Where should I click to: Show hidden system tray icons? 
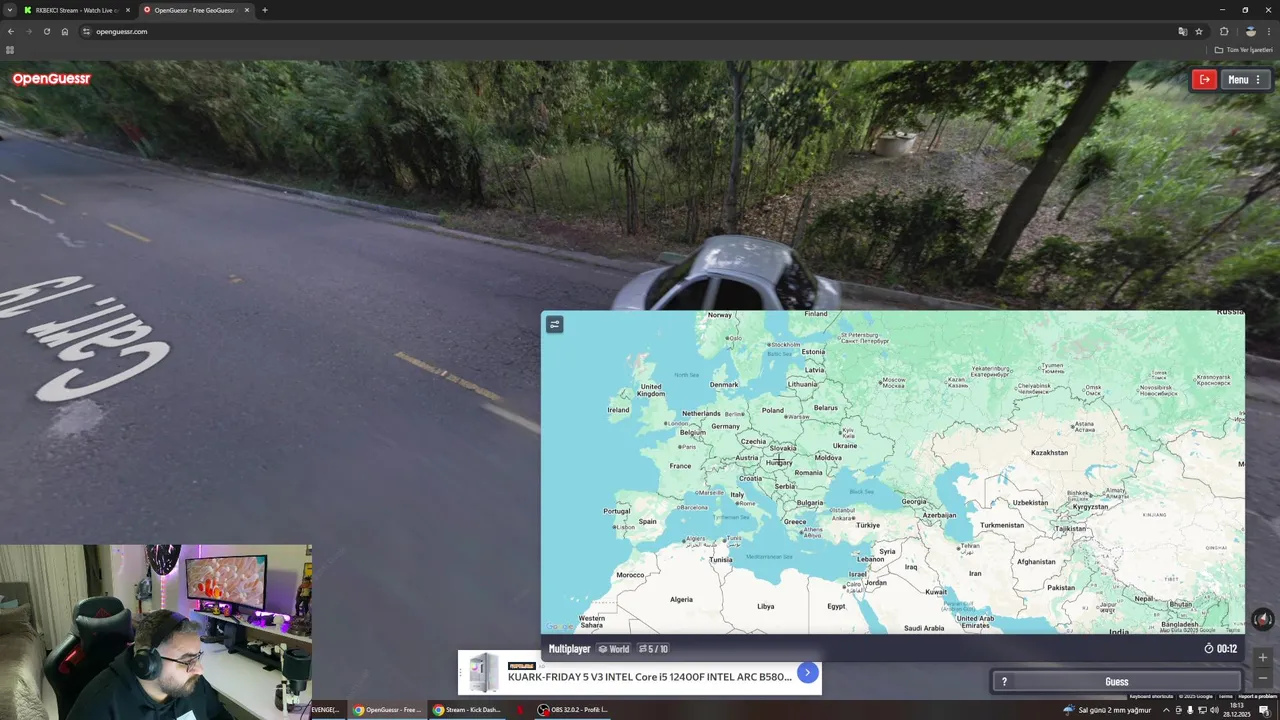pyautogui.click(x=1166, y=710)
